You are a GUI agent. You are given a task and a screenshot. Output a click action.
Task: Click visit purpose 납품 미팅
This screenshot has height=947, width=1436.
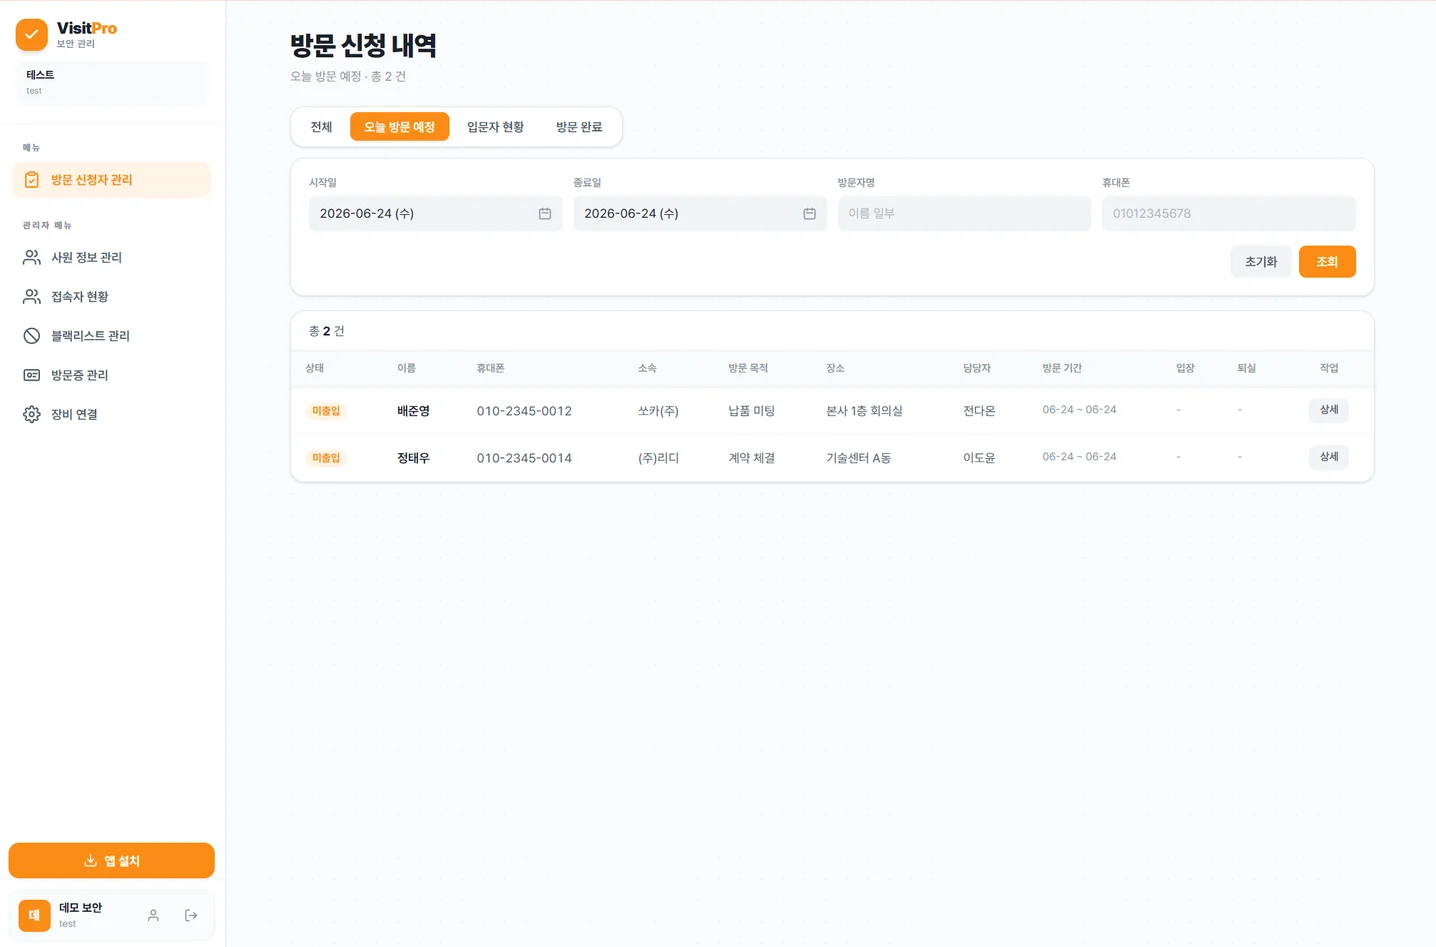(x=752, y=411)
